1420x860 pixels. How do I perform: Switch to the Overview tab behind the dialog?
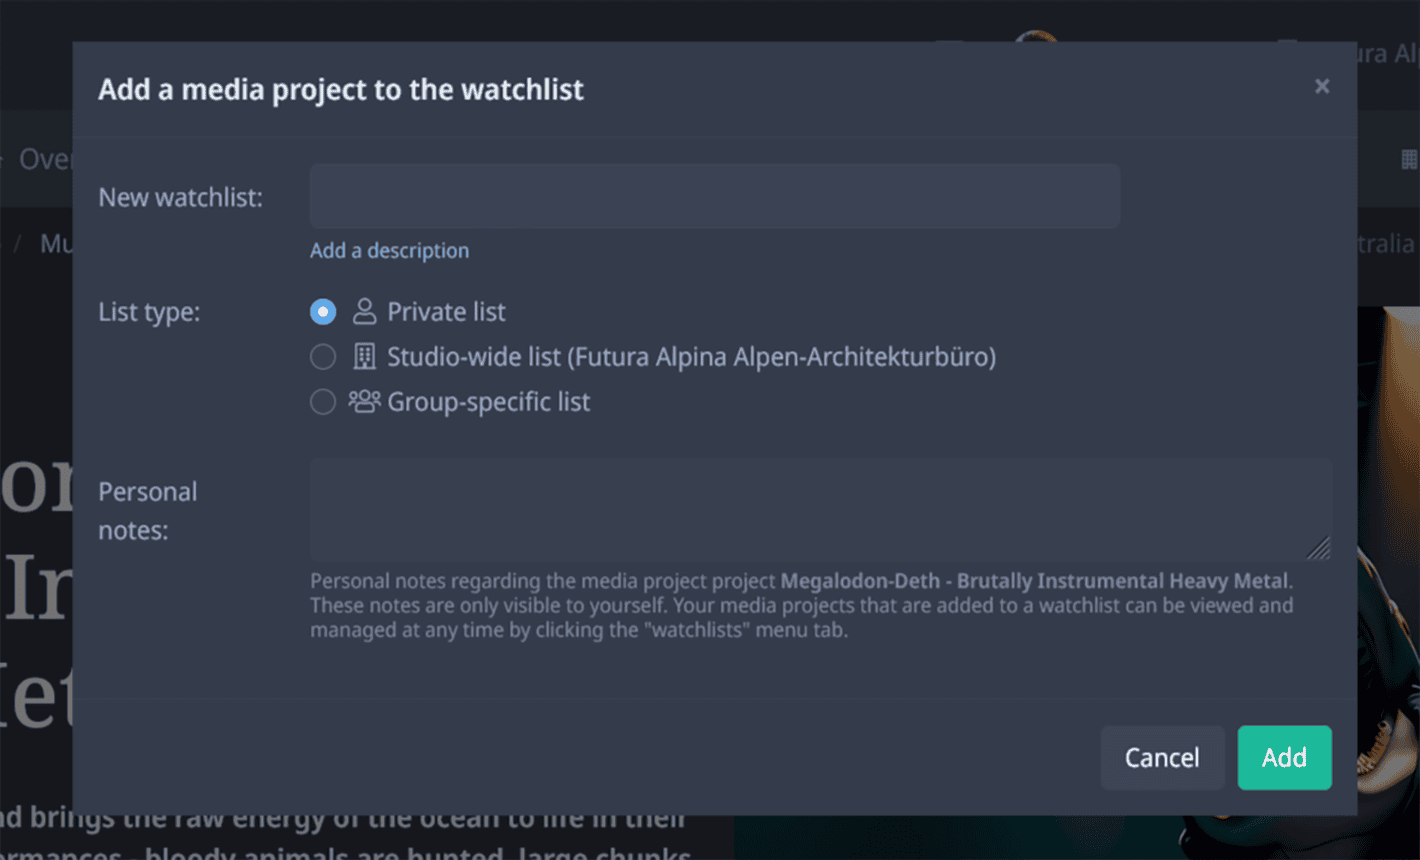[x=45, y=158]
